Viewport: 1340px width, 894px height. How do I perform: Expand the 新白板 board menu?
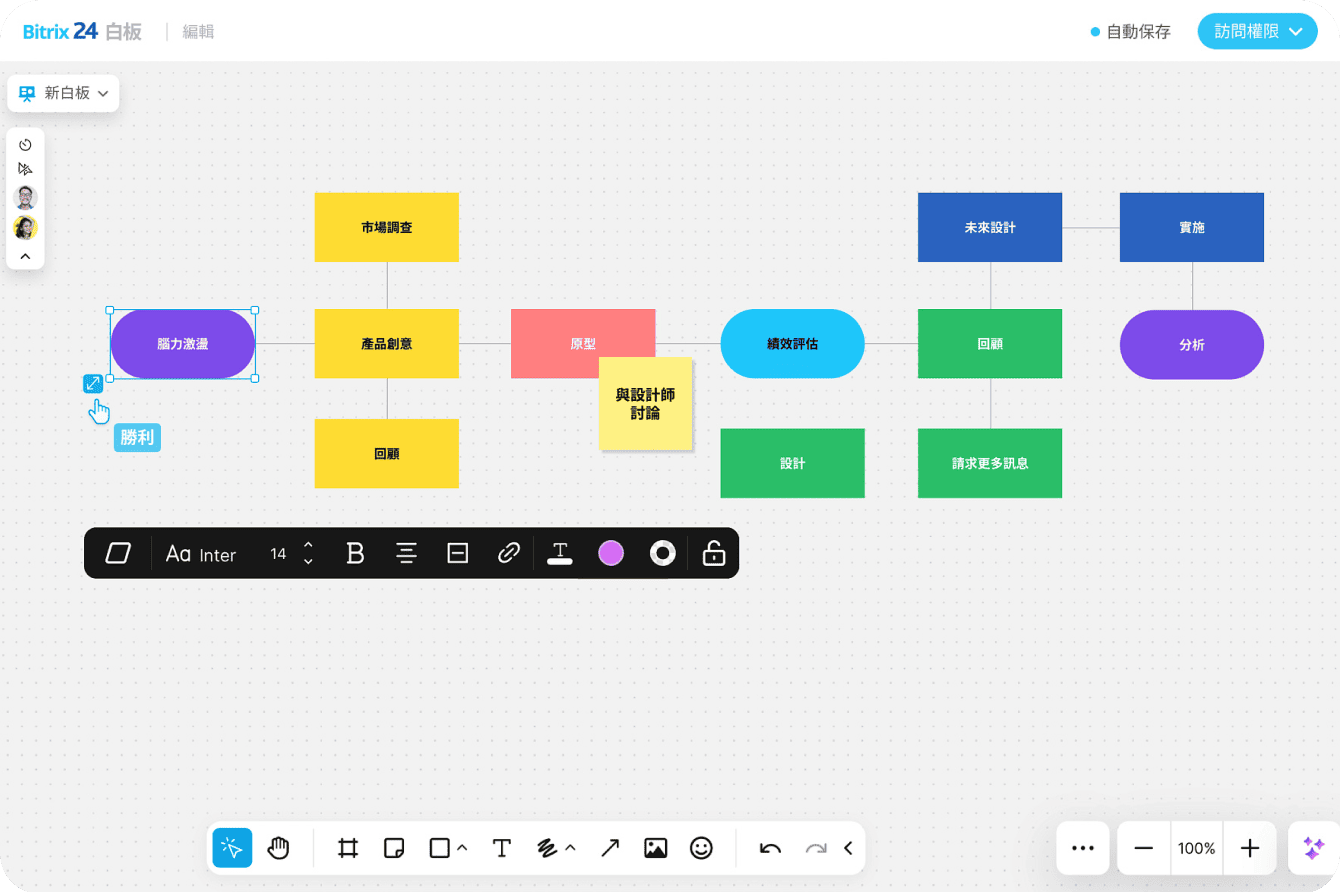pos(64,93)
